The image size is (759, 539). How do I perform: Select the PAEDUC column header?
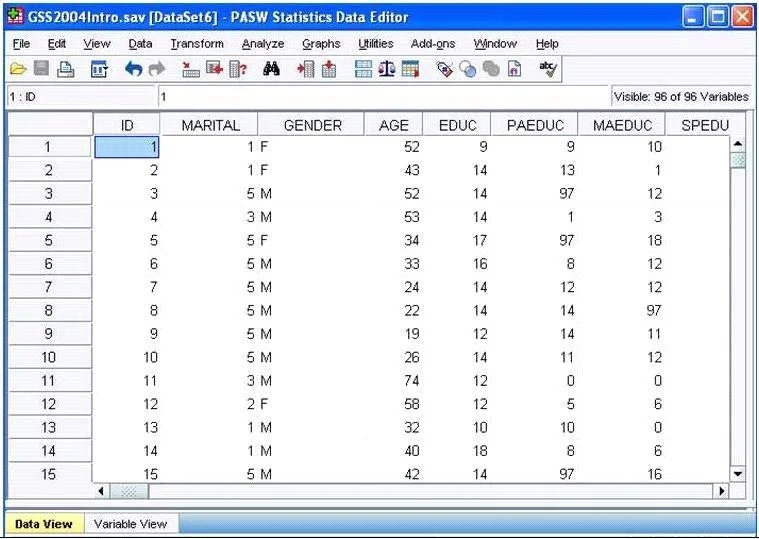pyautogui.click(x=535, y=125)
